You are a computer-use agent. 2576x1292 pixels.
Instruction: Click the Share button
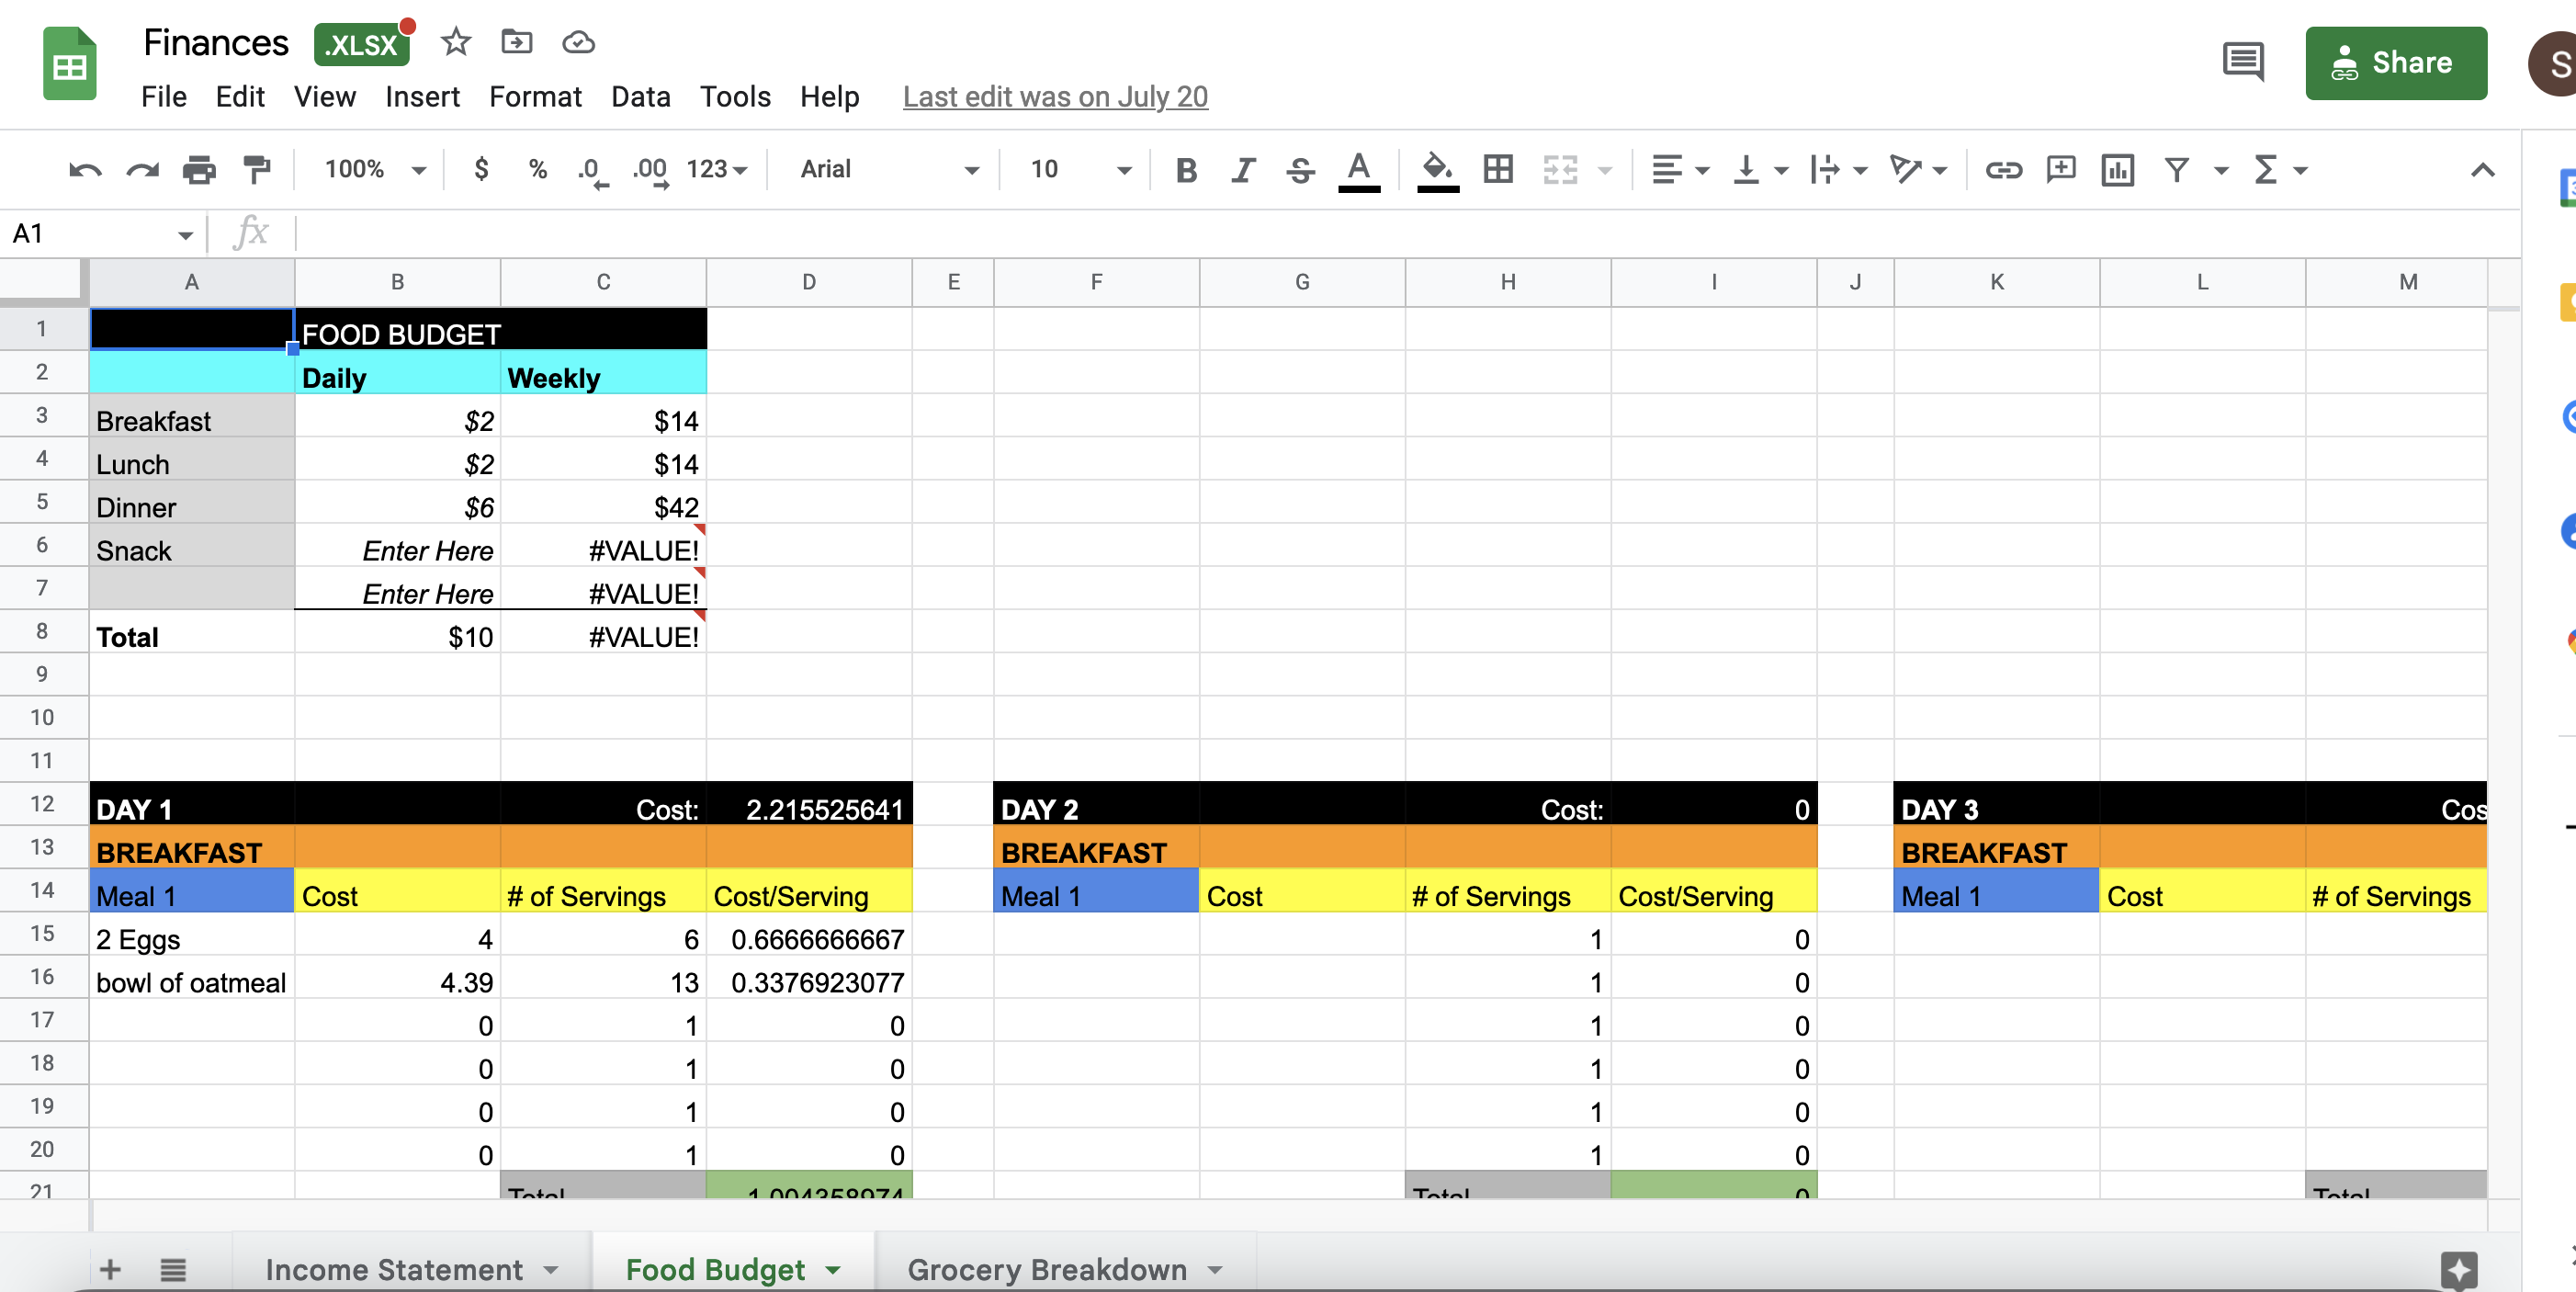pyautogui.click(x=2395, y=63)
